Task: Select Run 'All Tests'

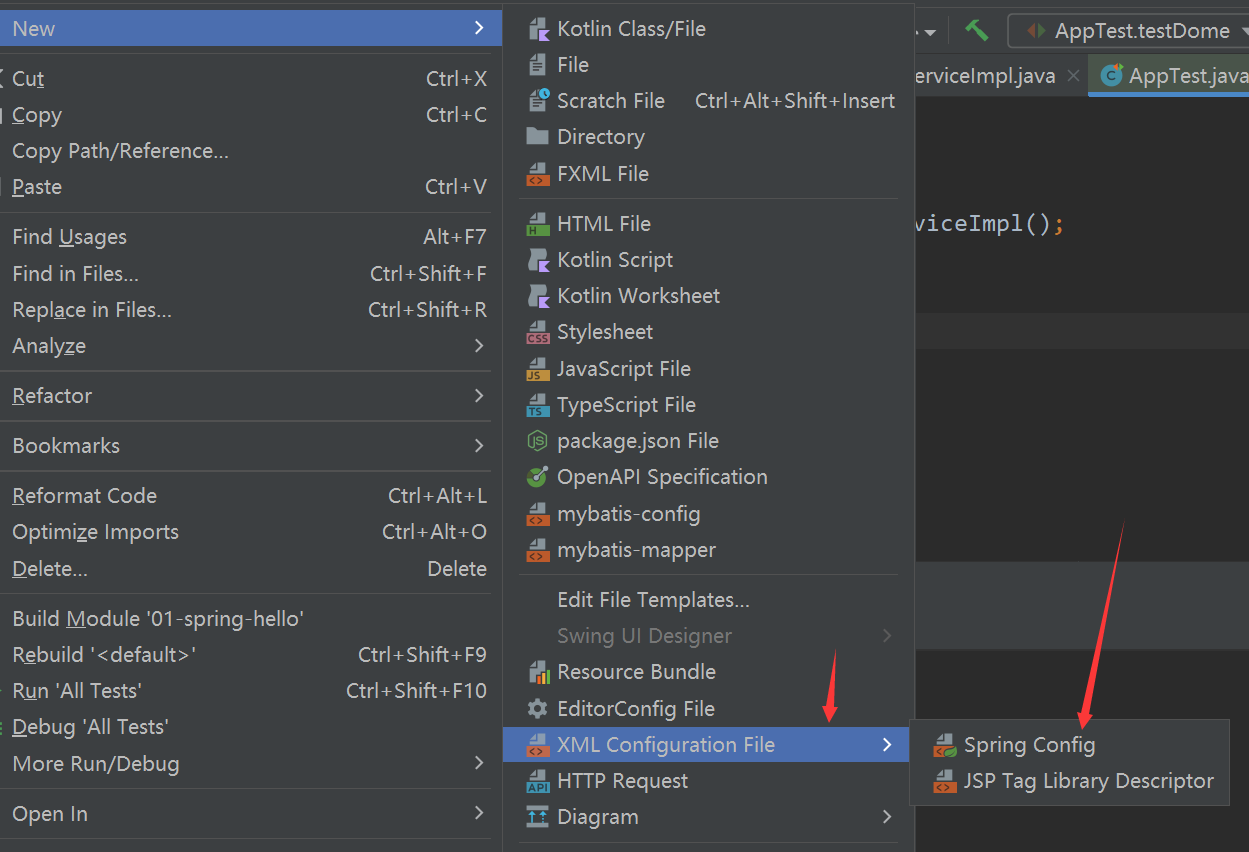Action: [x=251, y=691]
